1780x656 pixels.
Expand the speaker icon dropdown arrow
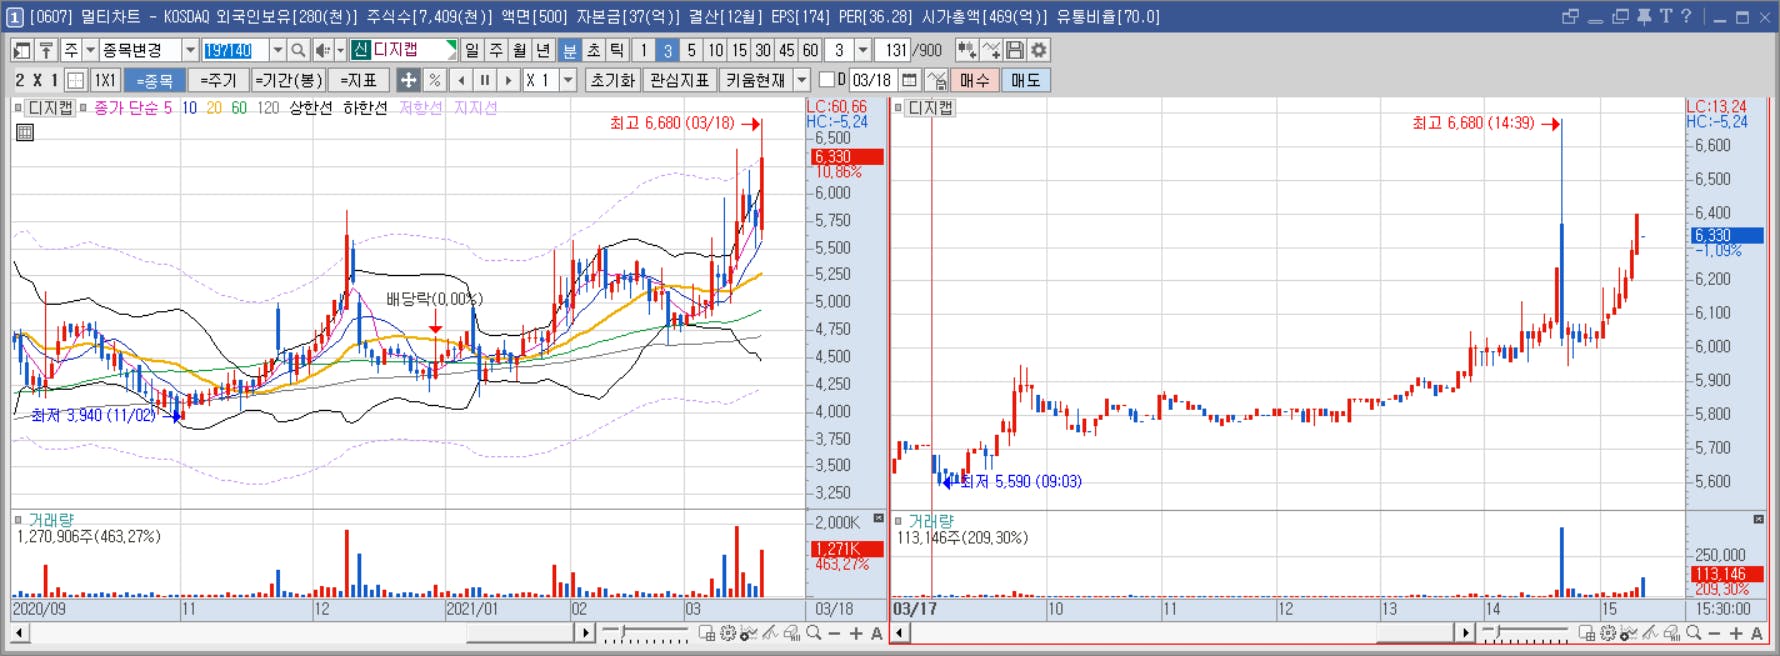click(340, 50)
